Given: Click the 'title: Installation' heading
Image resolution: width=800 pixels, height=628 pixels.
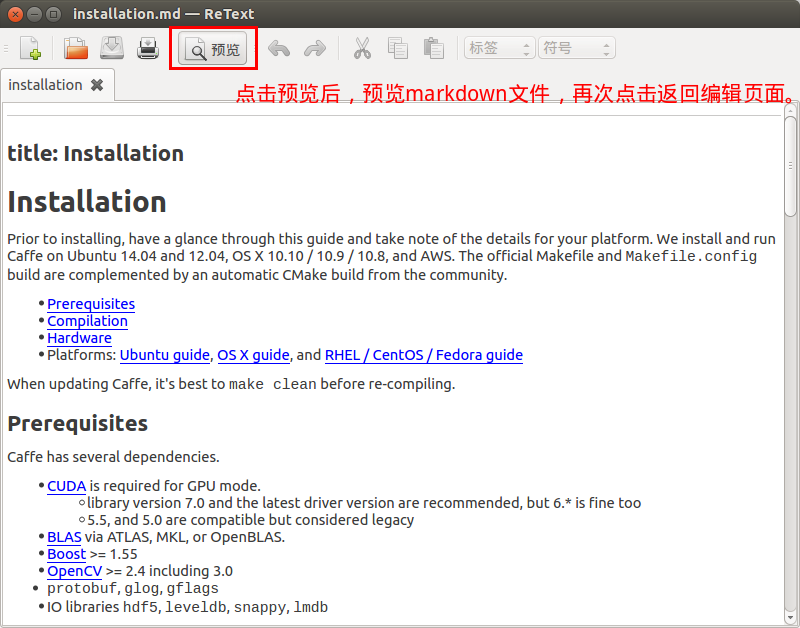Looking at the screenshot, I should click(95, 154).
